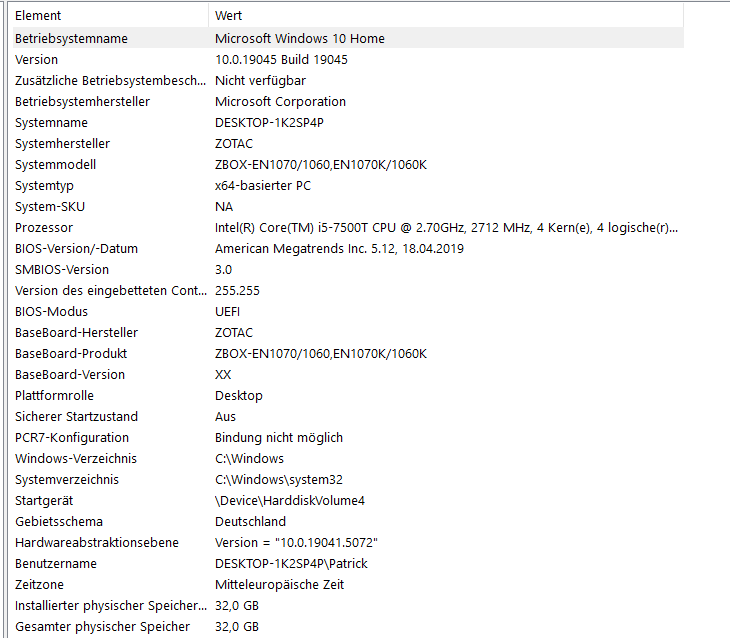Select the Systemmodell row label

pos(55,164)
